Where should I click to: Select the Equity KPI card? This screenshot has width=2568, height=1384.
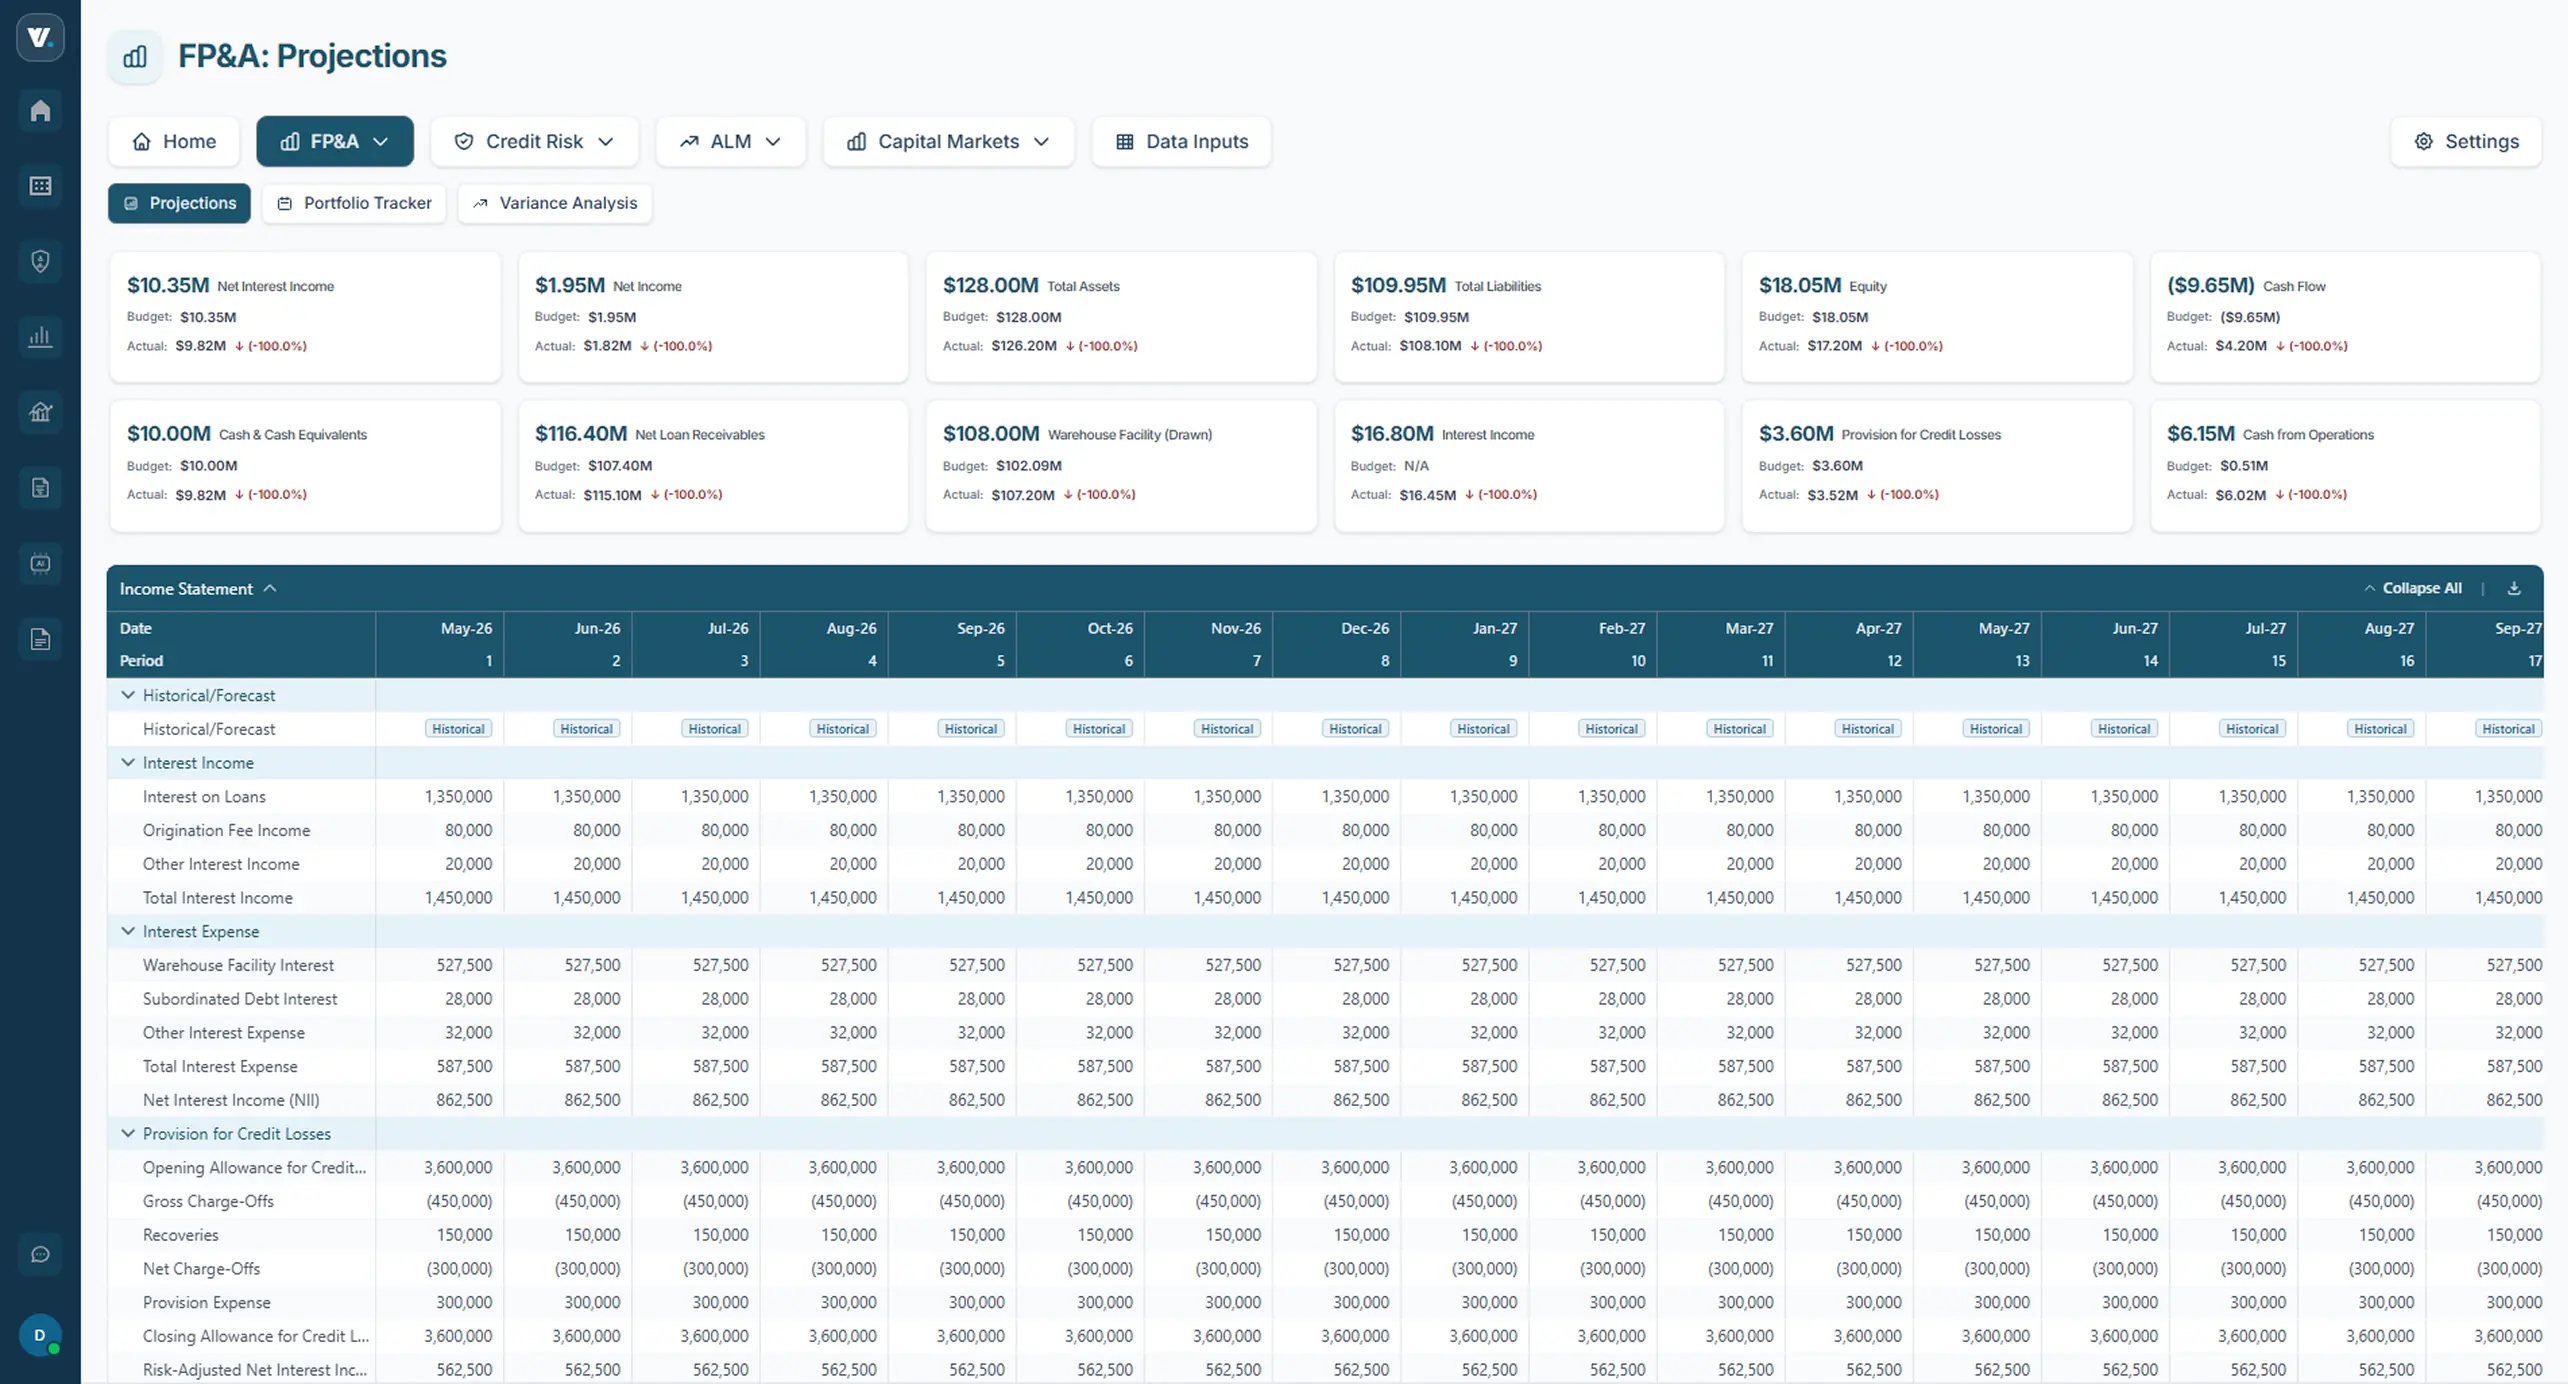1937,317
